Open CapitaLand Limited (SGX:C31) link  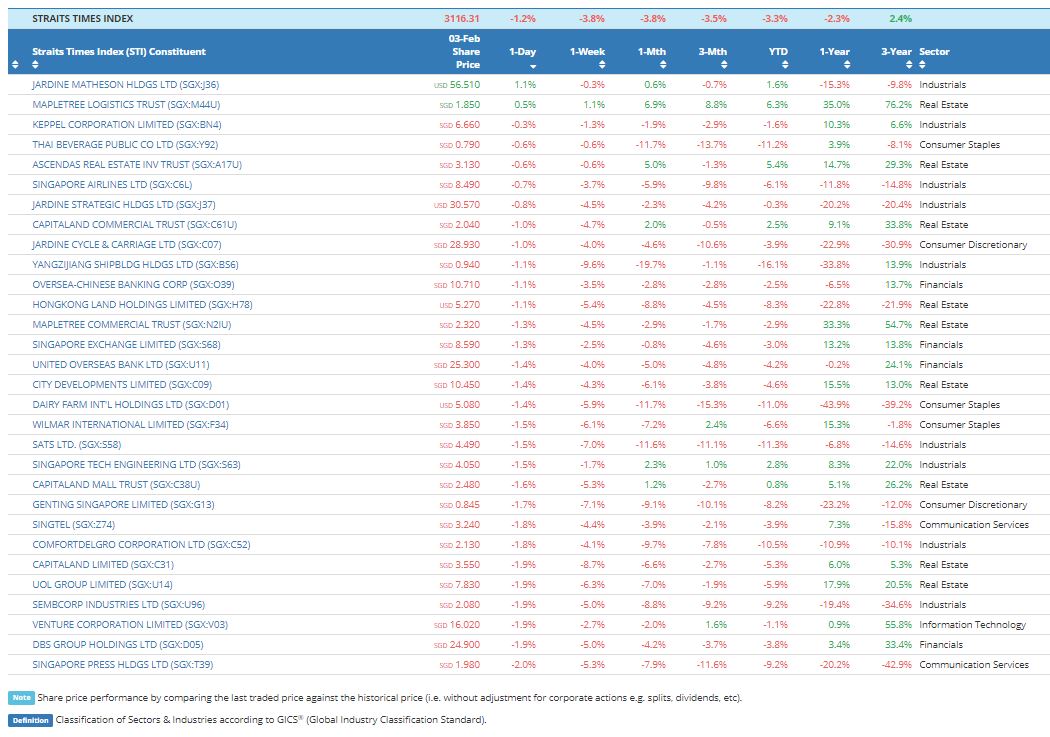click(x=102, y=565)
